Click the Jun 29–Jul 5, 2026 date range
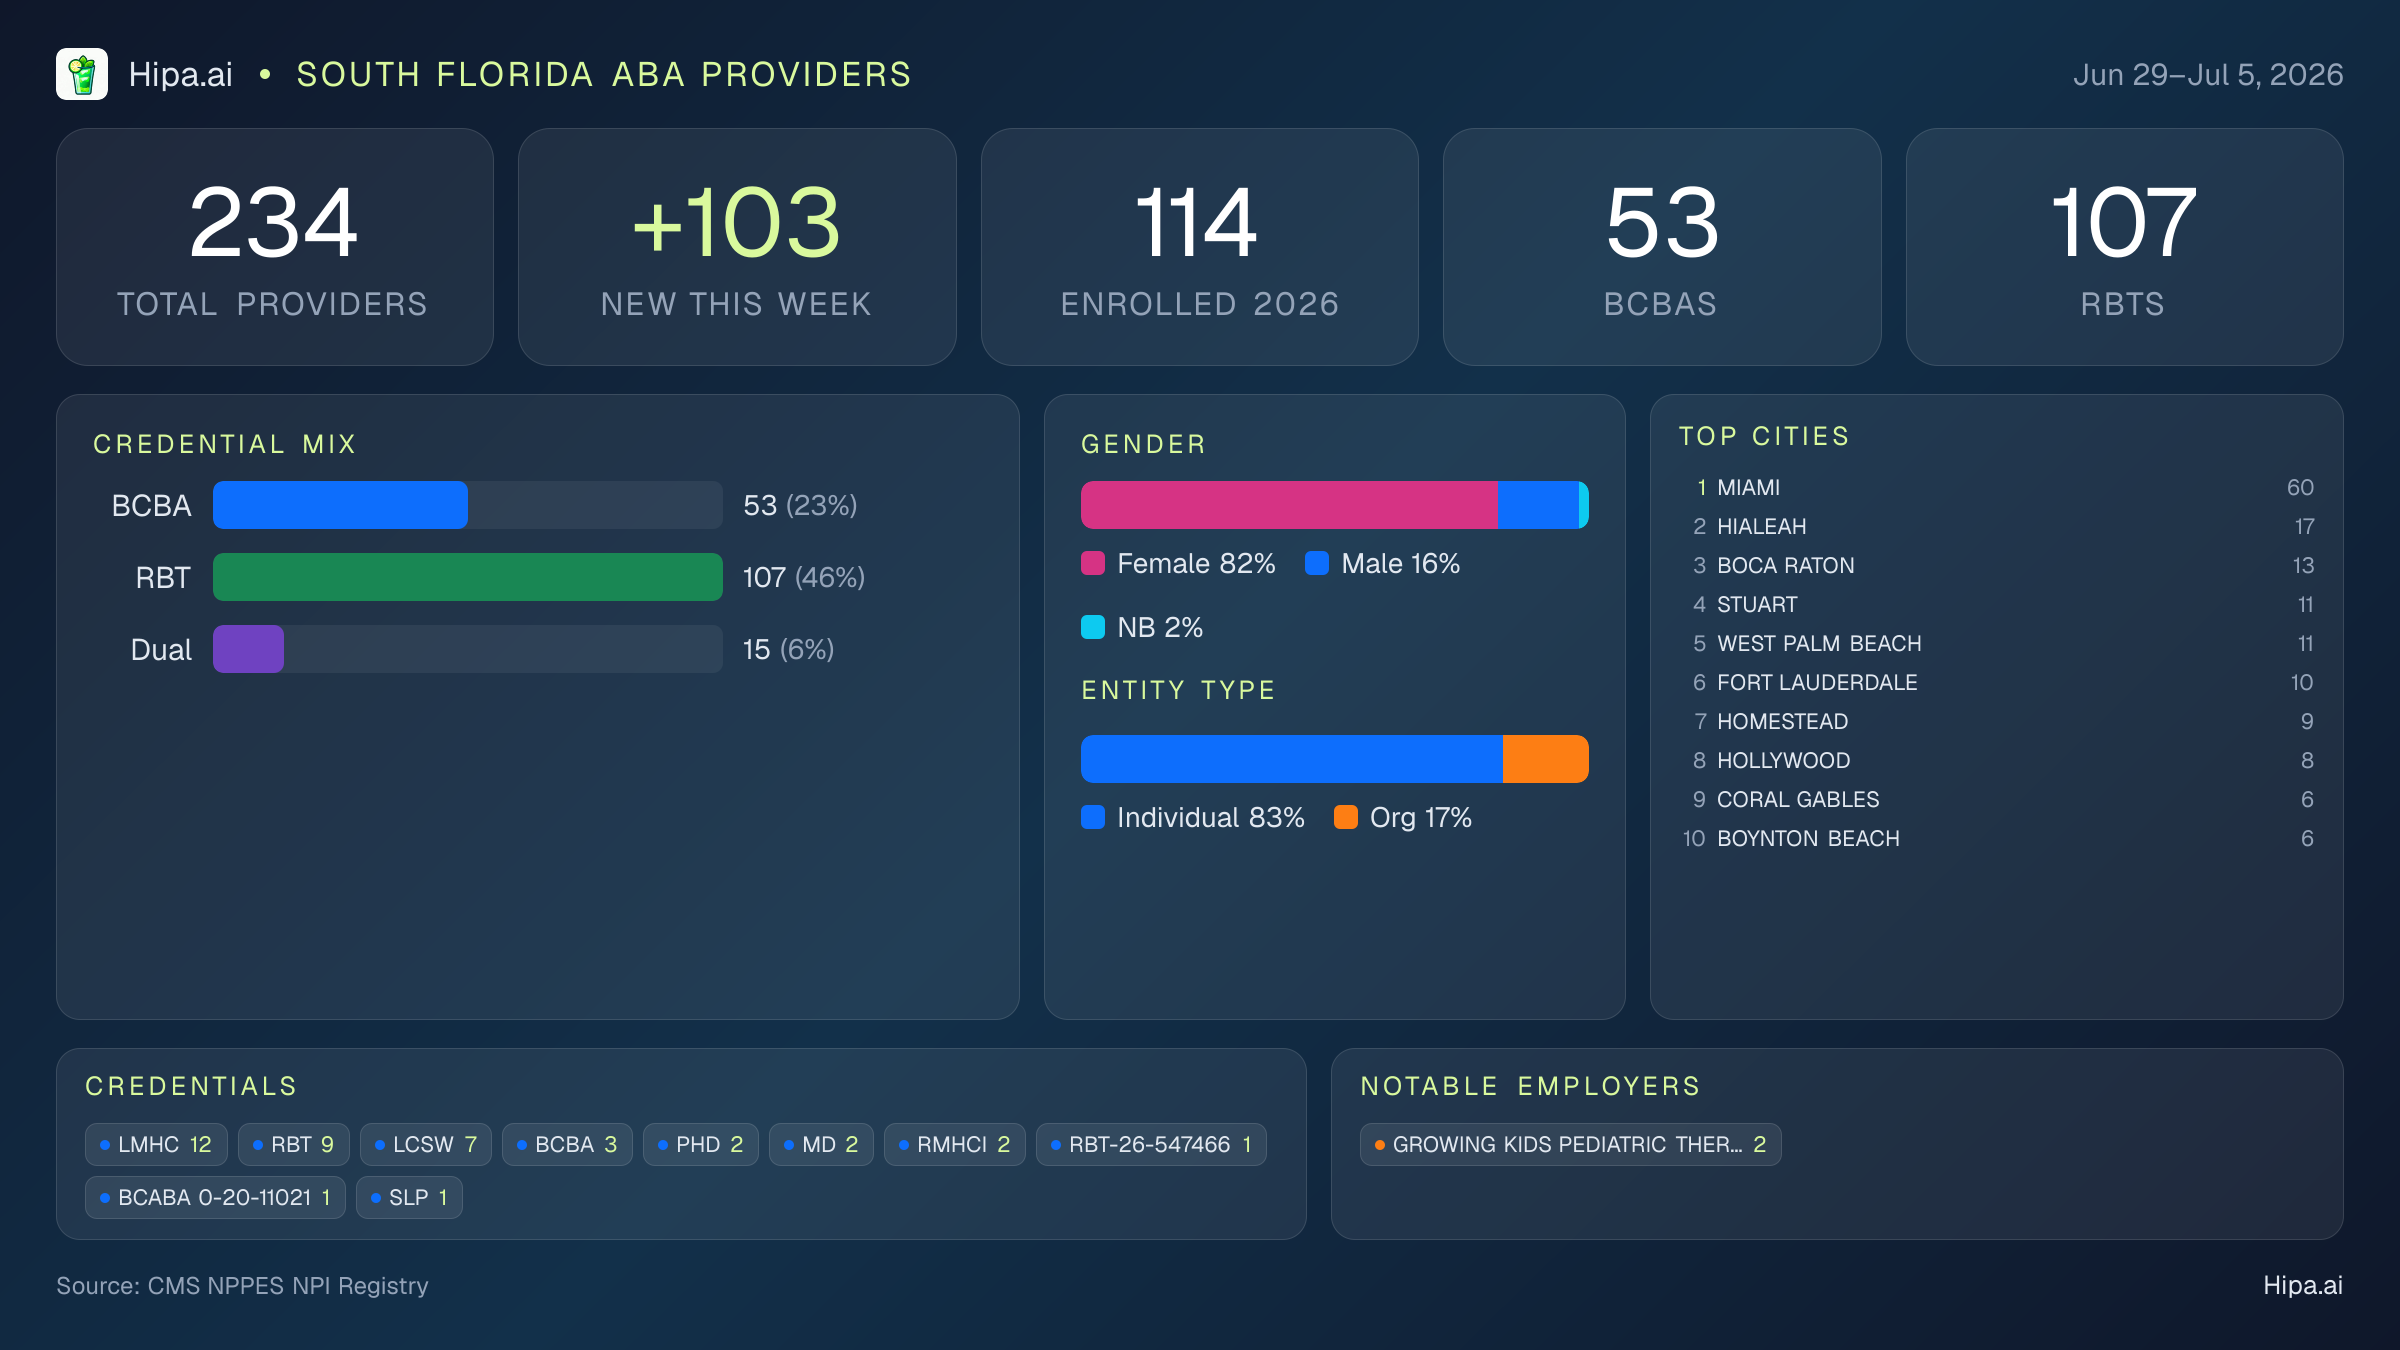Image resolution: width=2400 pixels, height=1350 pixels. click(2208, 75)
